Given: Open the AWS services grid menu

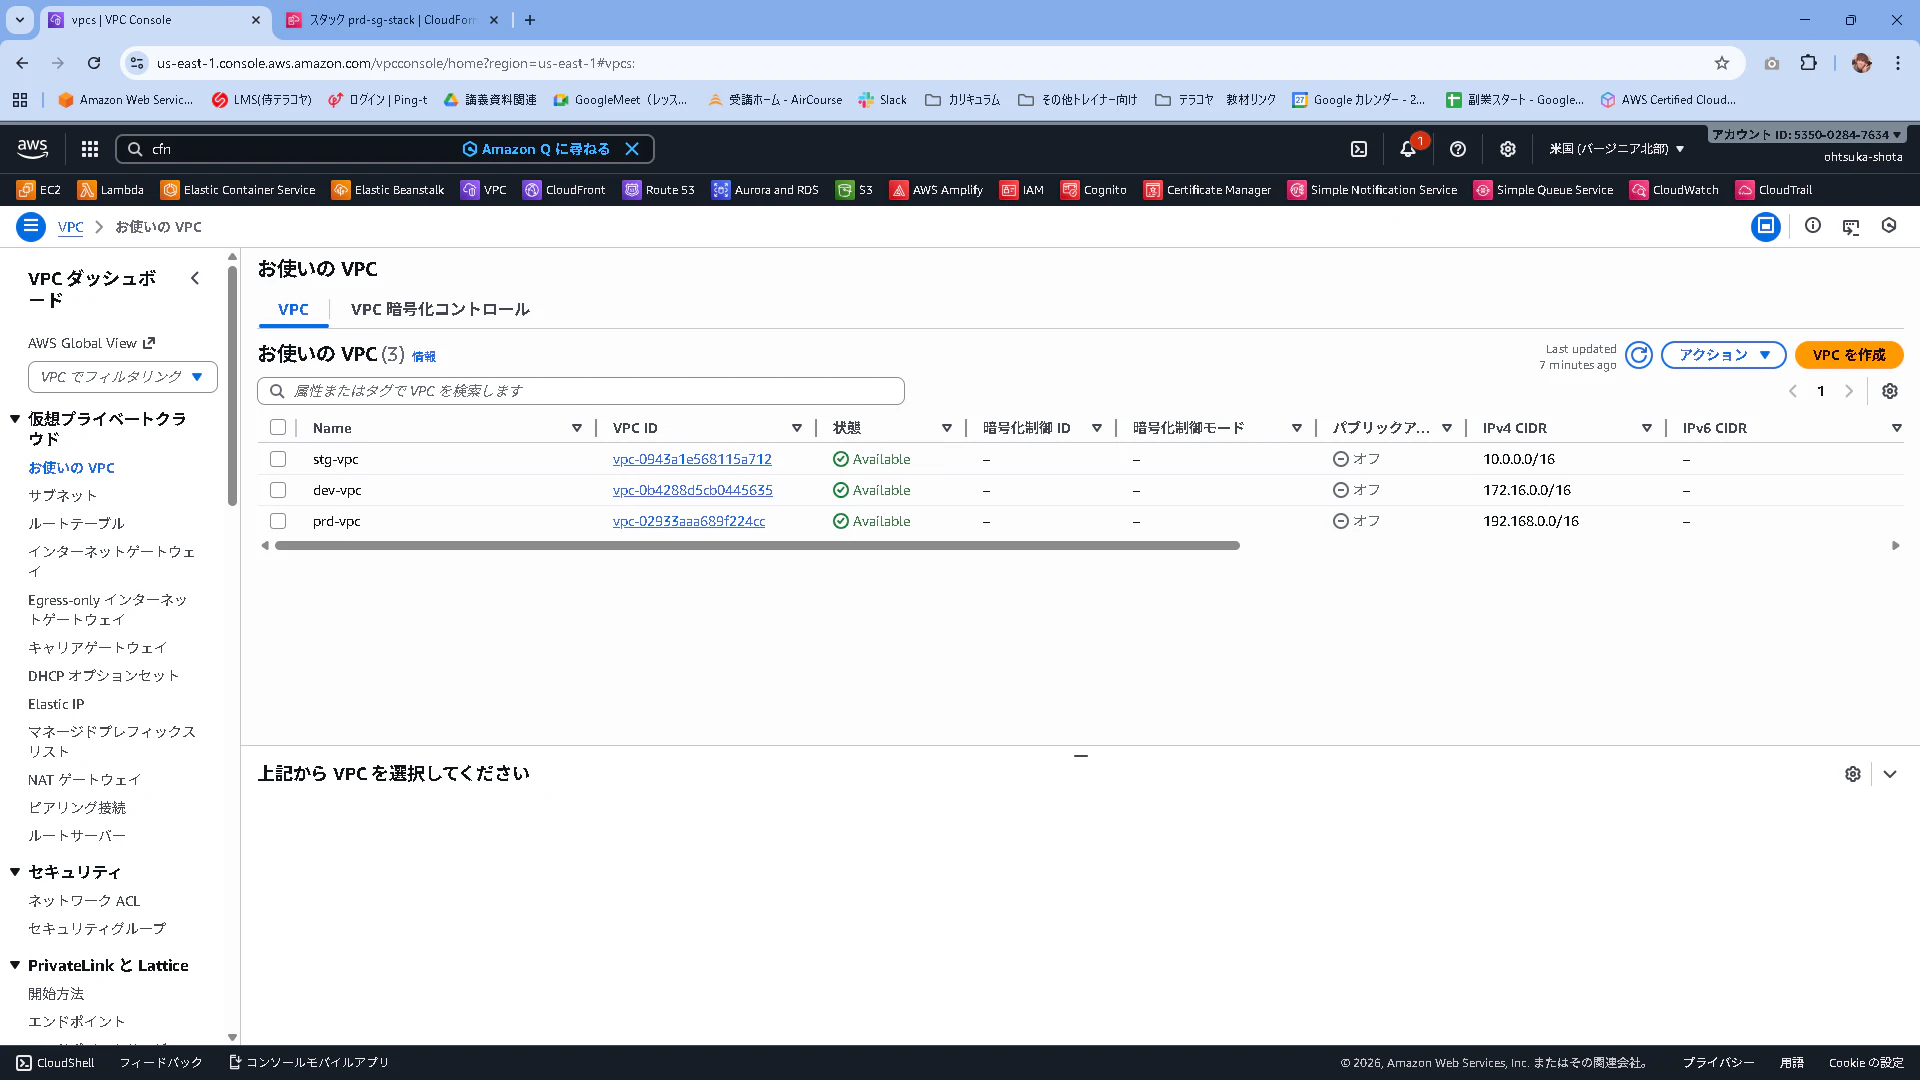Looking at the screenshot, I should [x=90, y=149].
